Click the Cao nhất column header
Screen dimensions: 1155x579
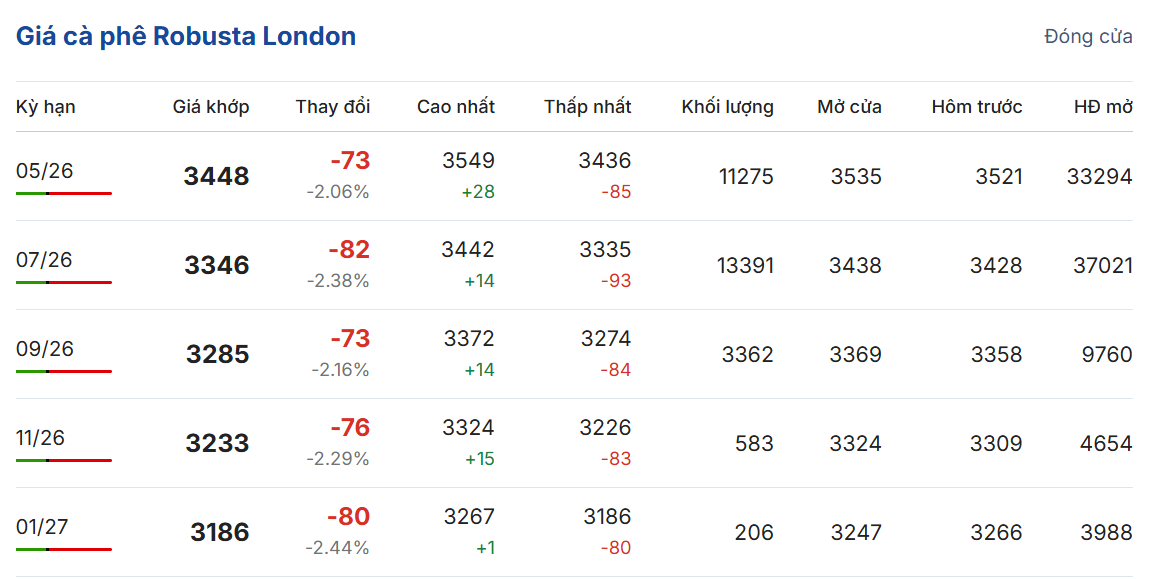pos(455,107)
